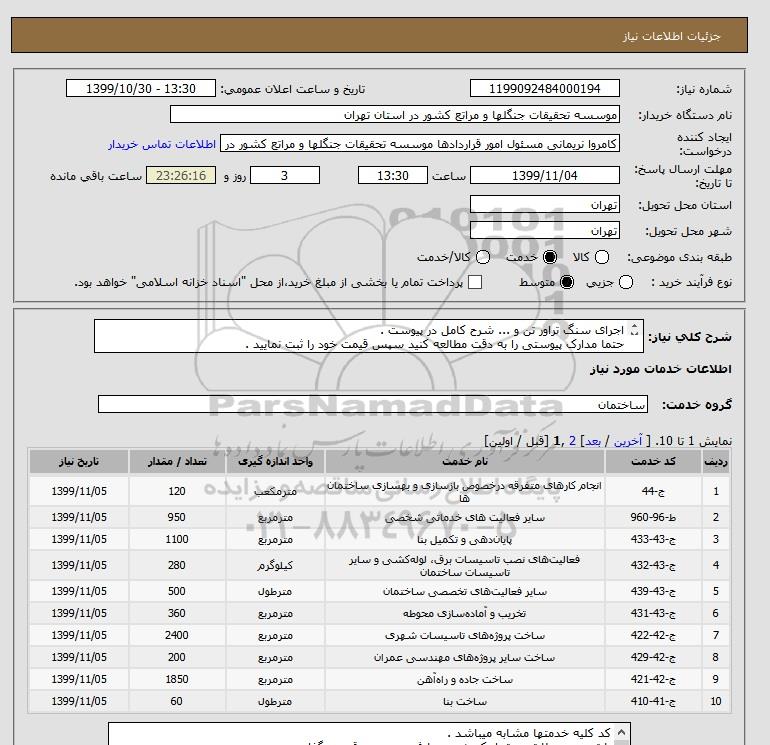Toggle the اسناد خزانه اسلامی payment checkbox
The image size is (770, 745).
pos(475,282)
